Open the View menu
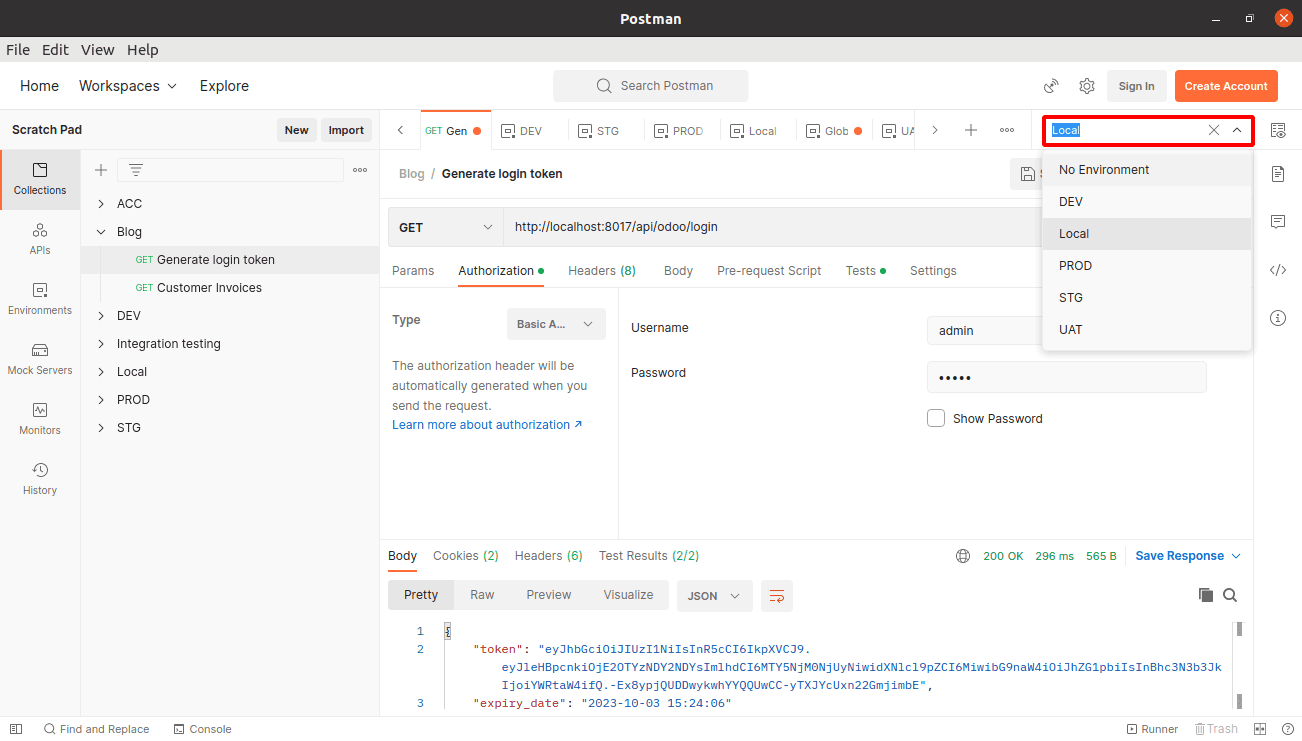The width and height of the screenshot is (1302, 741). [98, 50]
